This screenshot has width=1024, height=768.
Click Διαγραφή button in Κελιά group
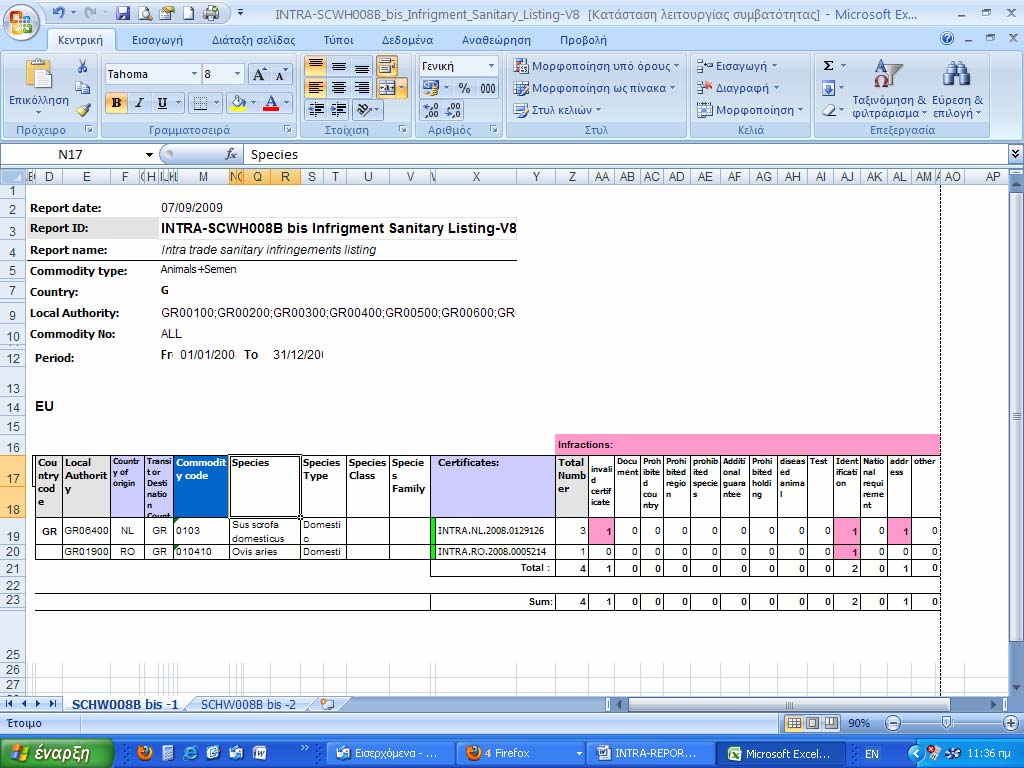(738, 88)
